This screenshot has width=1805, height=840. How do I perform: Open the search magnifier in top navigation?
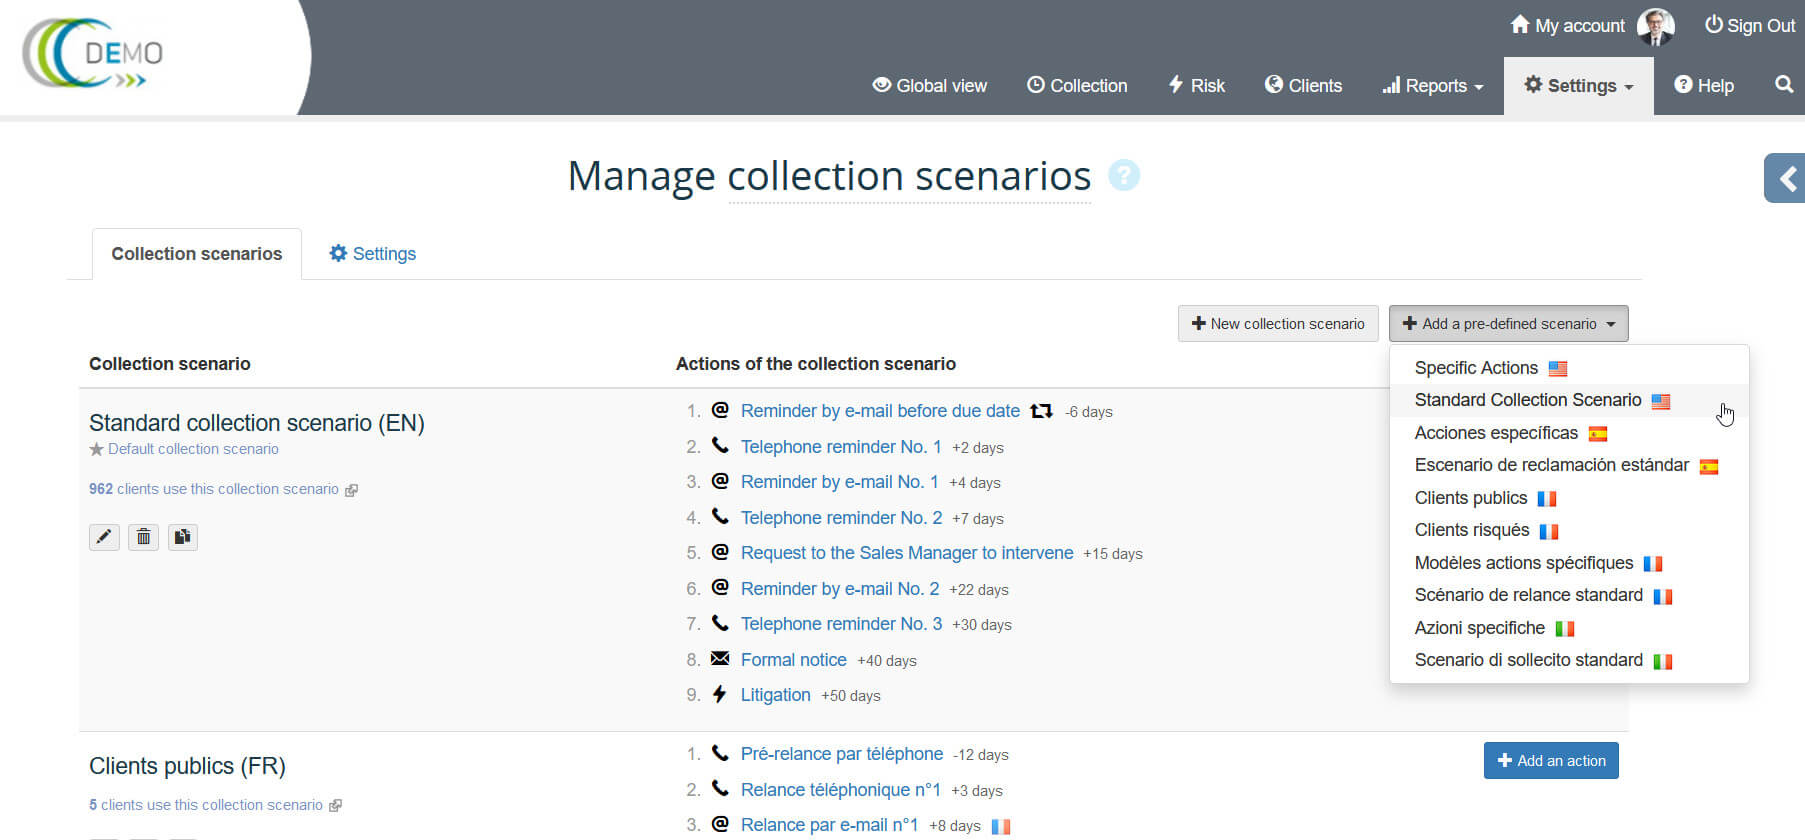click(x=1783, y=85)
